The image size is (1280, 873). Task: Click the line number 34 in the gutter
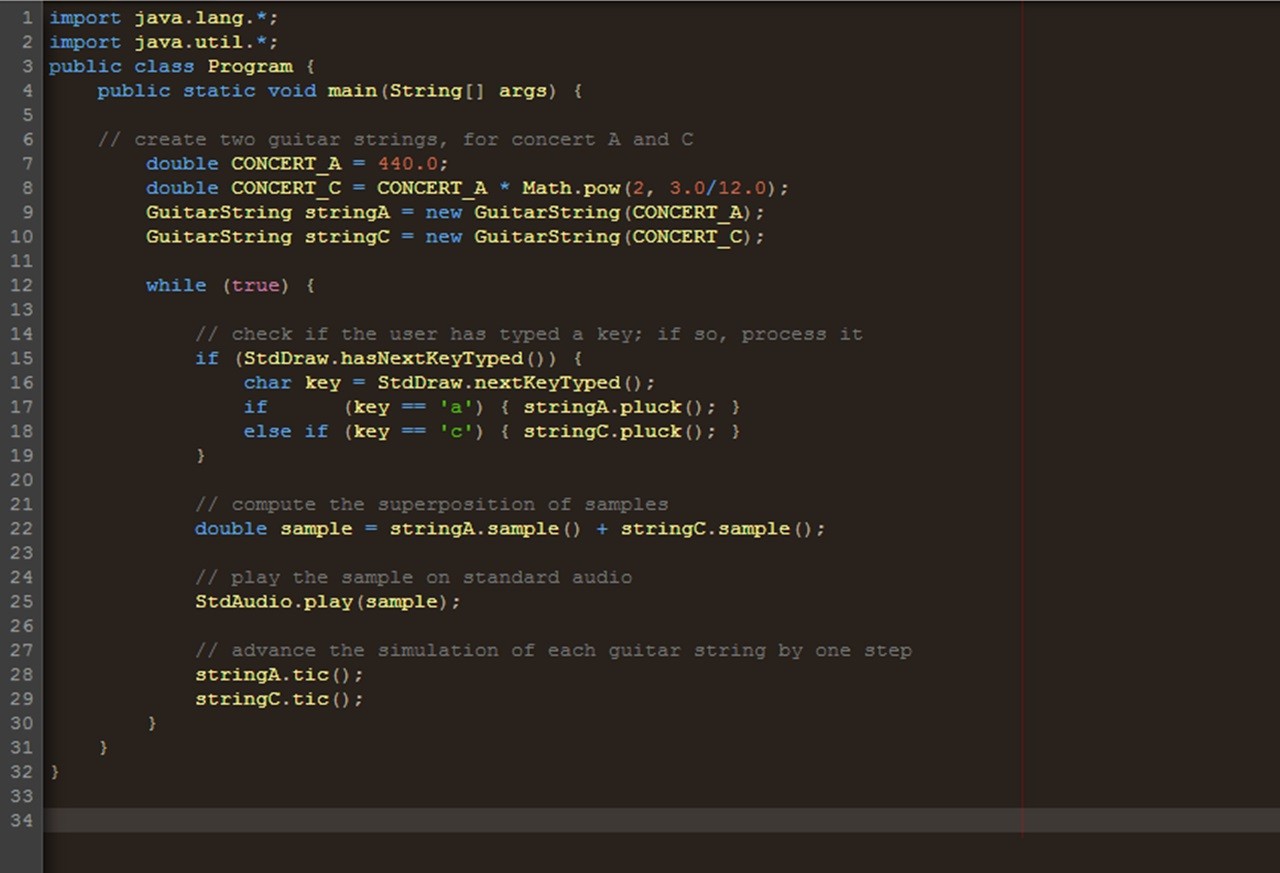click(22, 820)
